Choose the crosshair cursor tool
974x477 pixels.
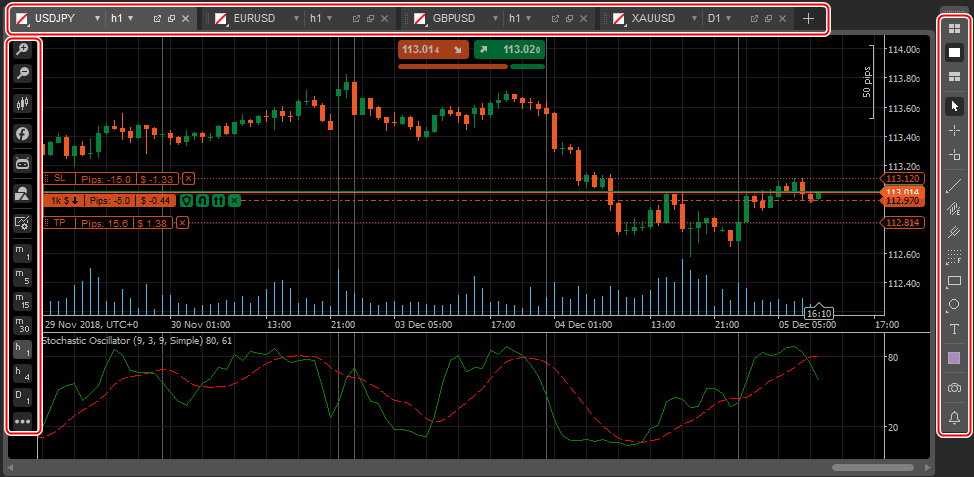click(x=953, y=130)
